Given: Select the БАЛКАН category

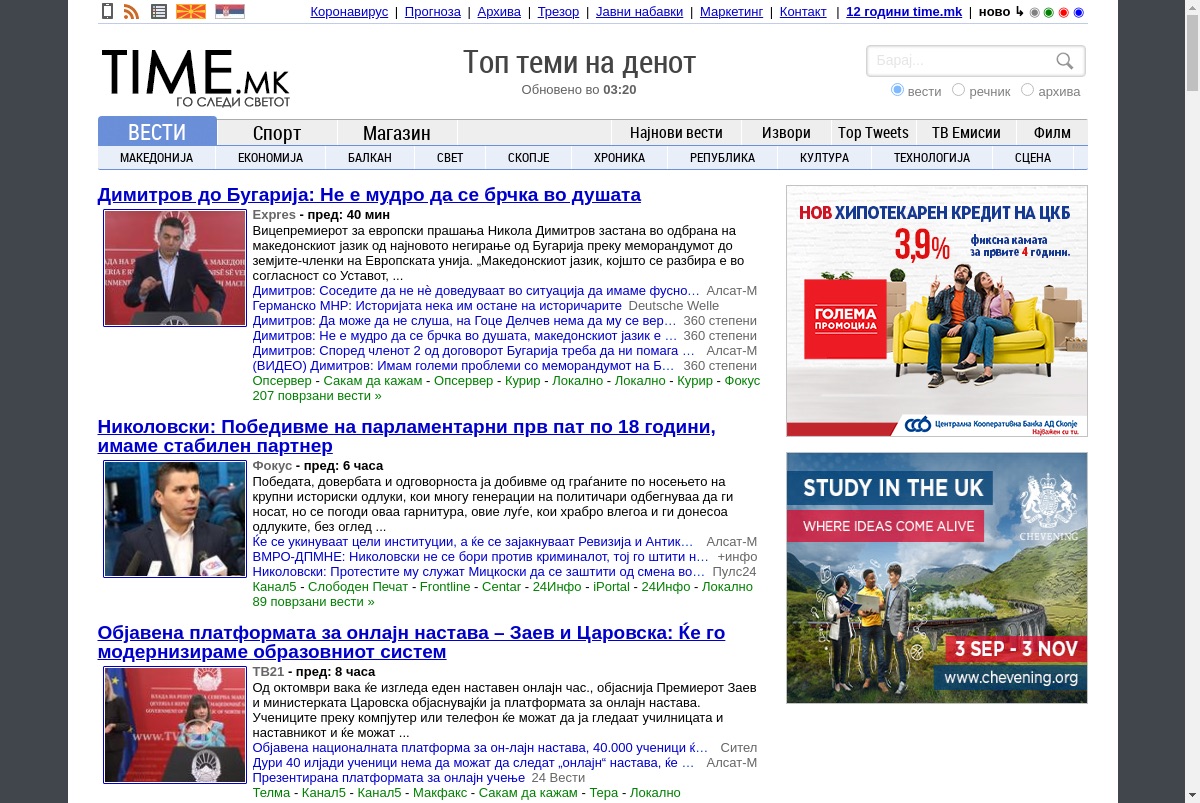Looking at the screenshot, I should pyautogui.click(x=370, y=158).
